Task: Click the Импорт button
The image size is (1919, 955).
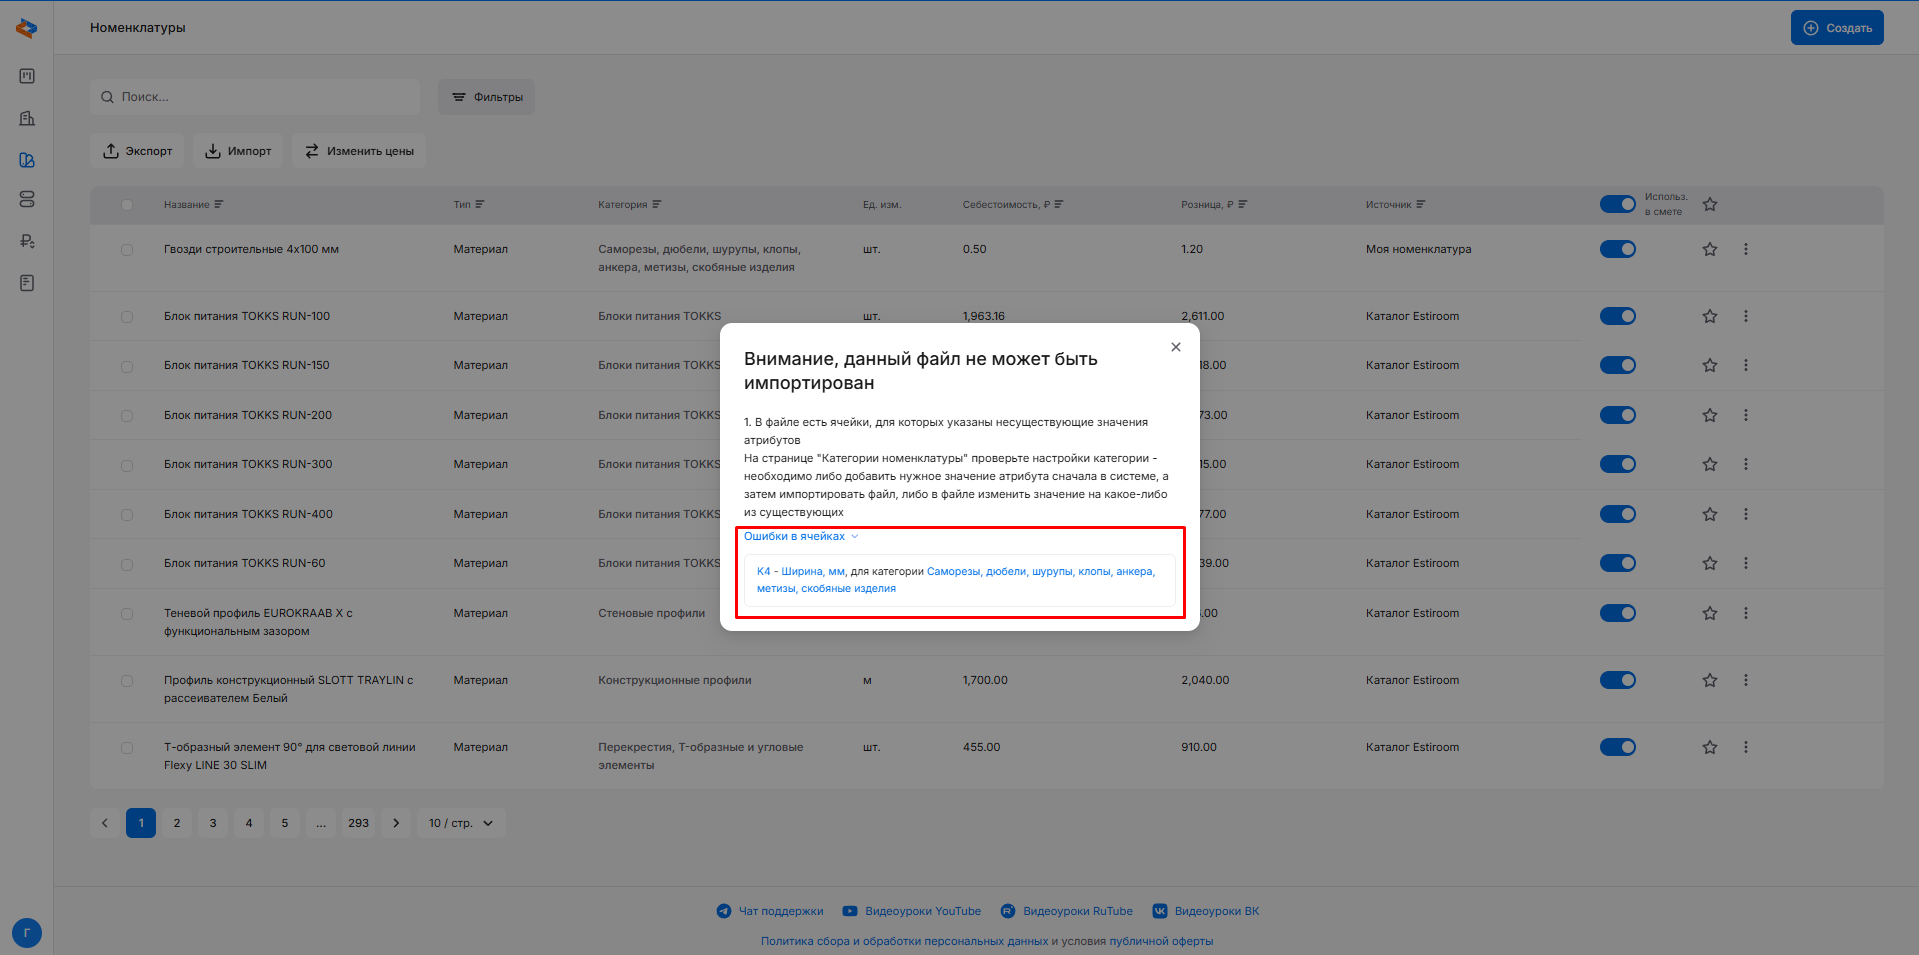Action: (238, 151)
